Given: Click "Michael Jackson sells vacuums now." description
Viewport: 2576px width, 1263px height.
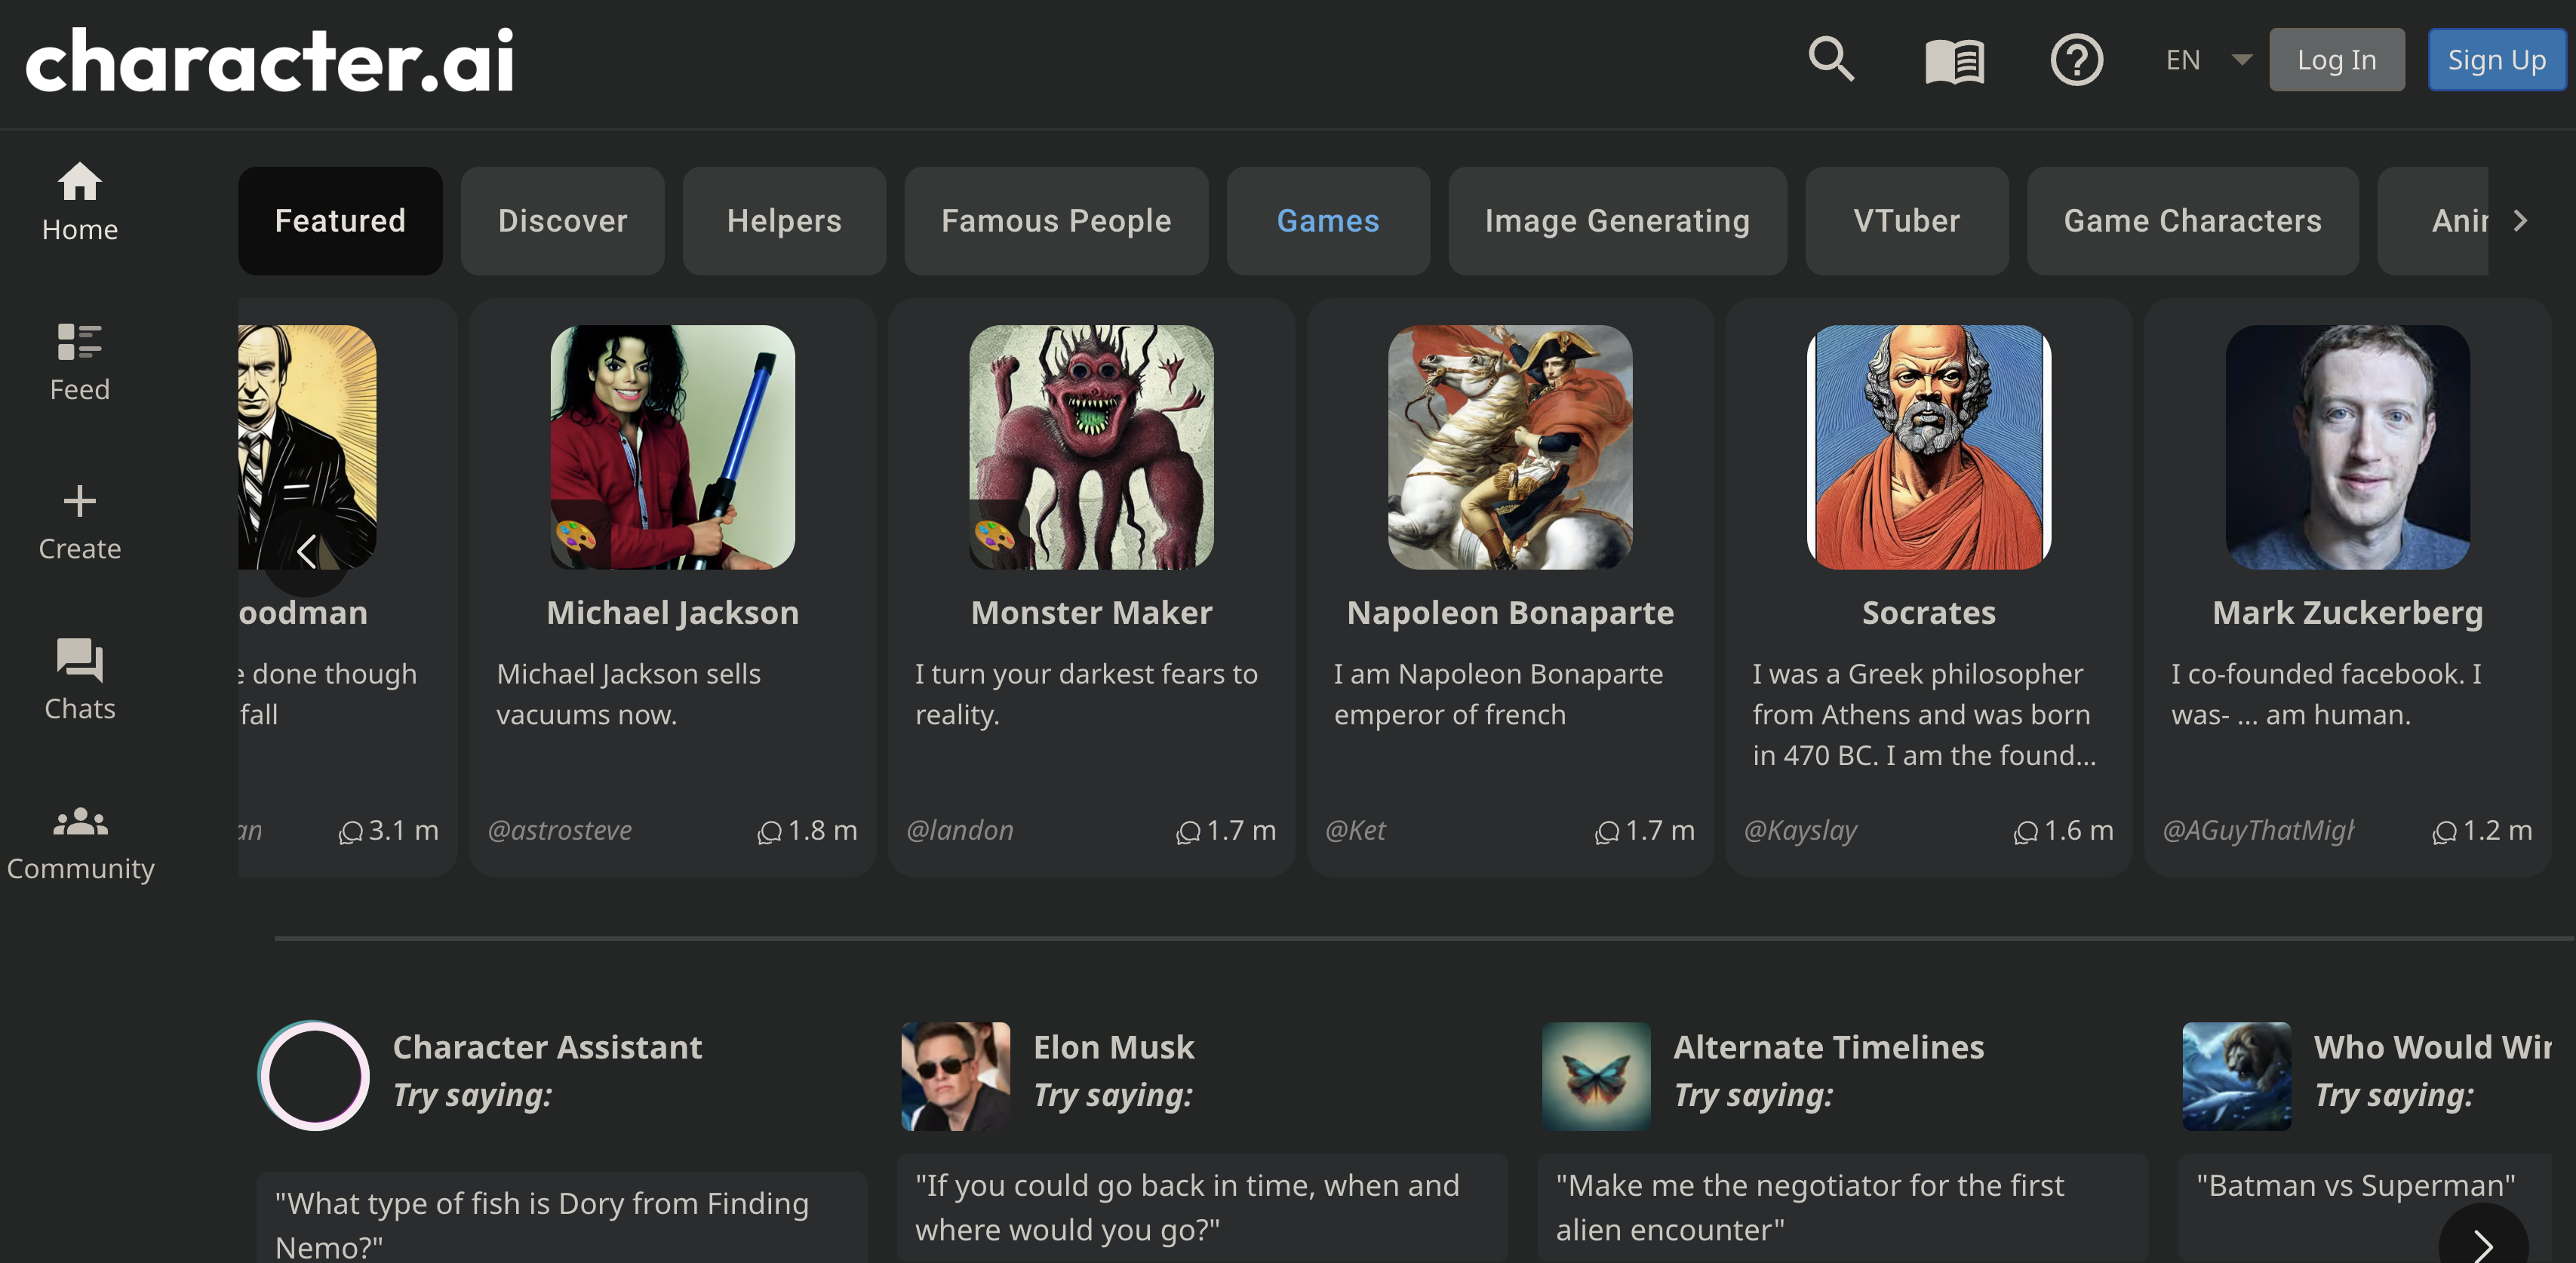Looking at the screenshot, I should tap(629, 694).
